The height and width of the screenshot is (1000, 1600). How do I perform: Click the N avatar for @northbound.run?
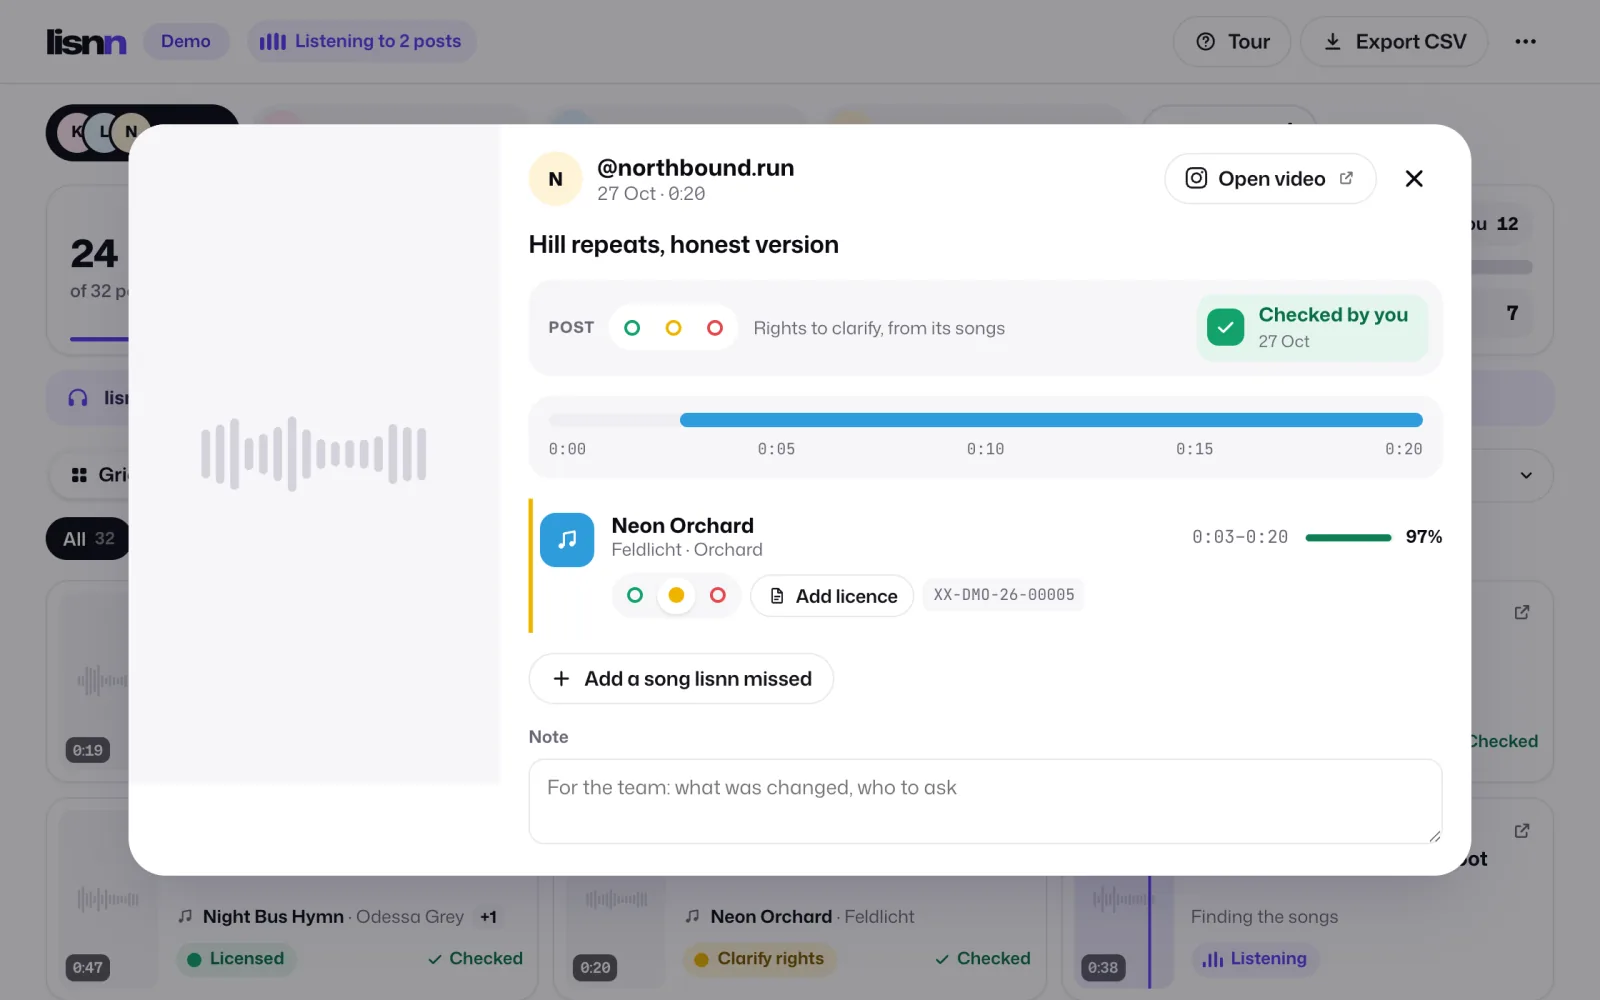click(555, 179)
